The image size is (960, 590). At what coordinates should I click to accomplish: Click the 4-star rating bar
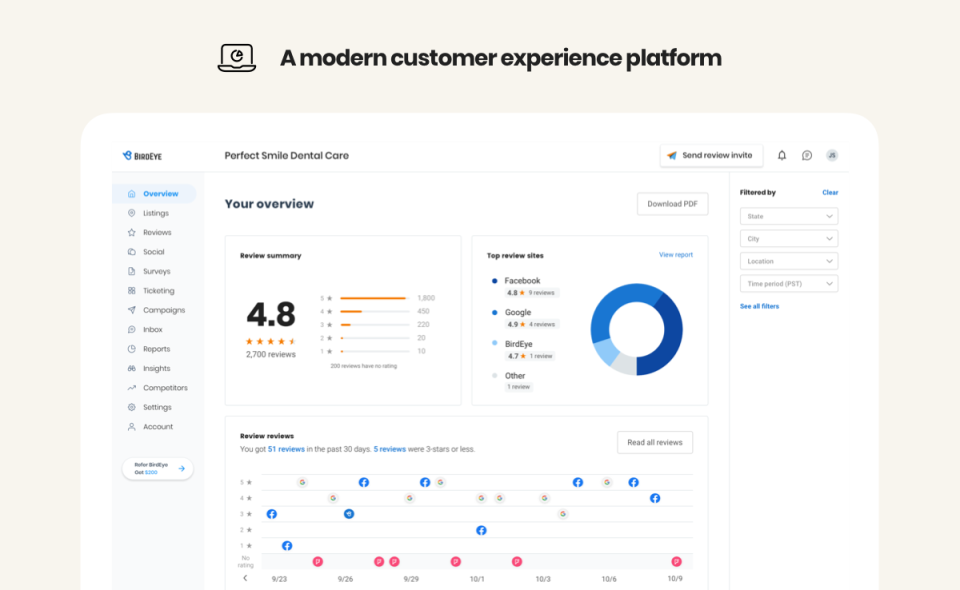click(375, 312)
